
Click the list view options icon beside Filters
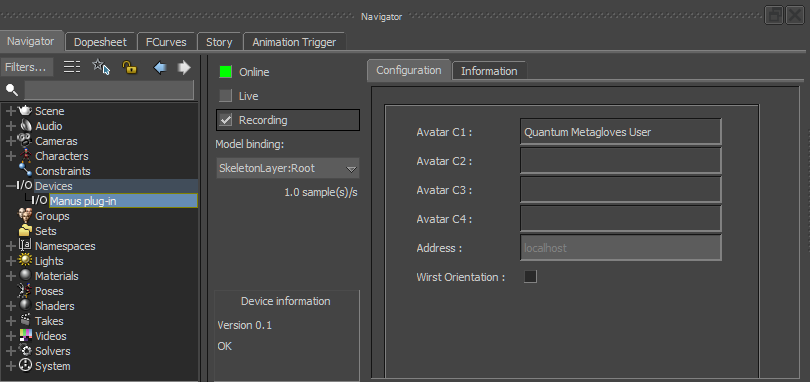72,67
